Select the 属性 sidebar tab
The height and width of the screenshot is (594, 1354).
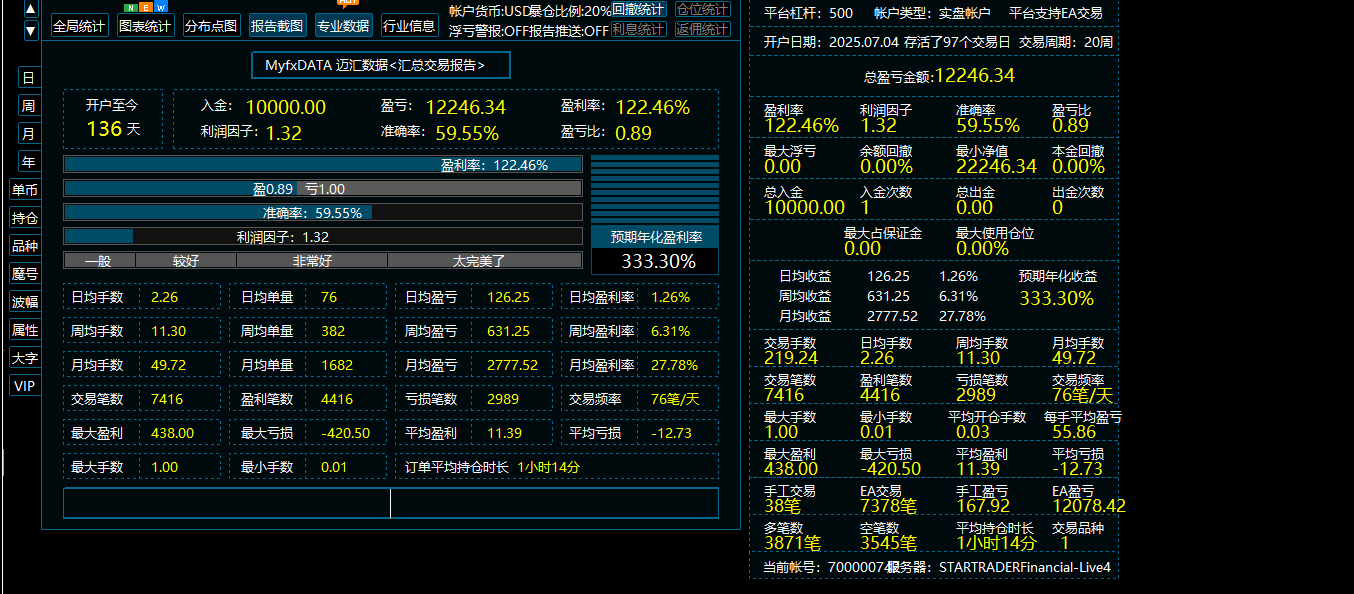coord(25,330)
